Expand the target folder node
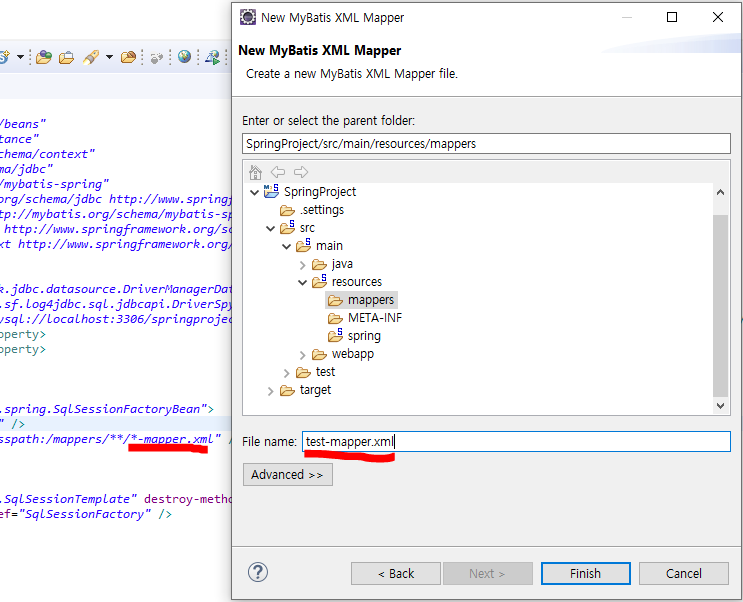This screenshot has width=743, height=602. (271, 391)
